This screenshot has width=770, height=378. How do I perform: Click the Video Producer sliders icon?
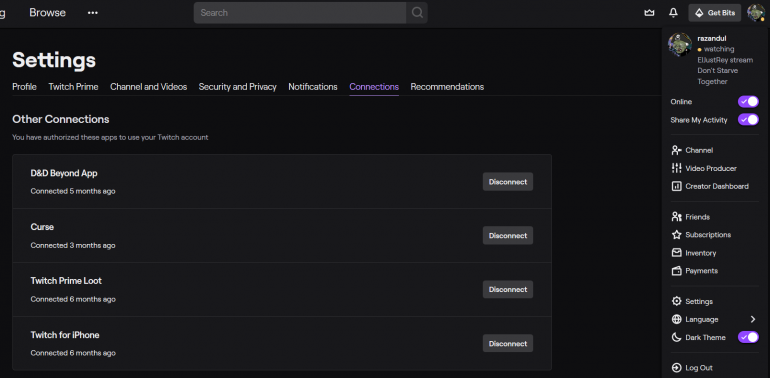677,168
